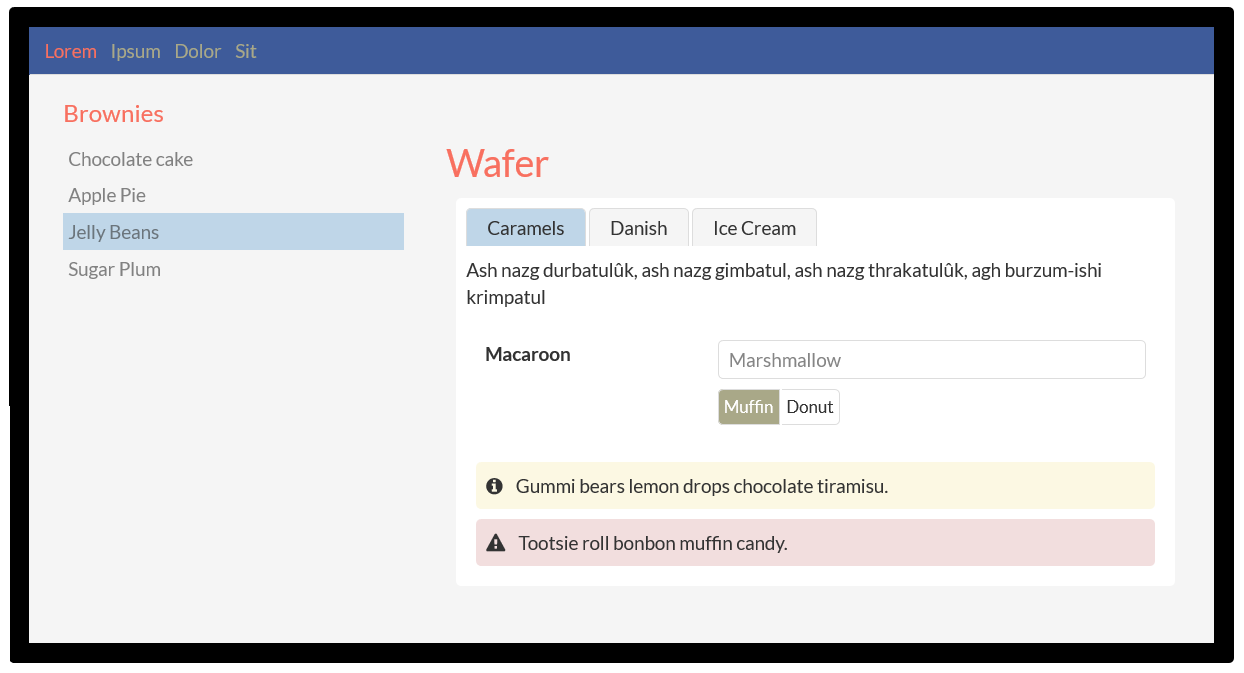Open Sugar Plum in the sidebar
This screenshot has width=1244, height=673.
[115, 269]
